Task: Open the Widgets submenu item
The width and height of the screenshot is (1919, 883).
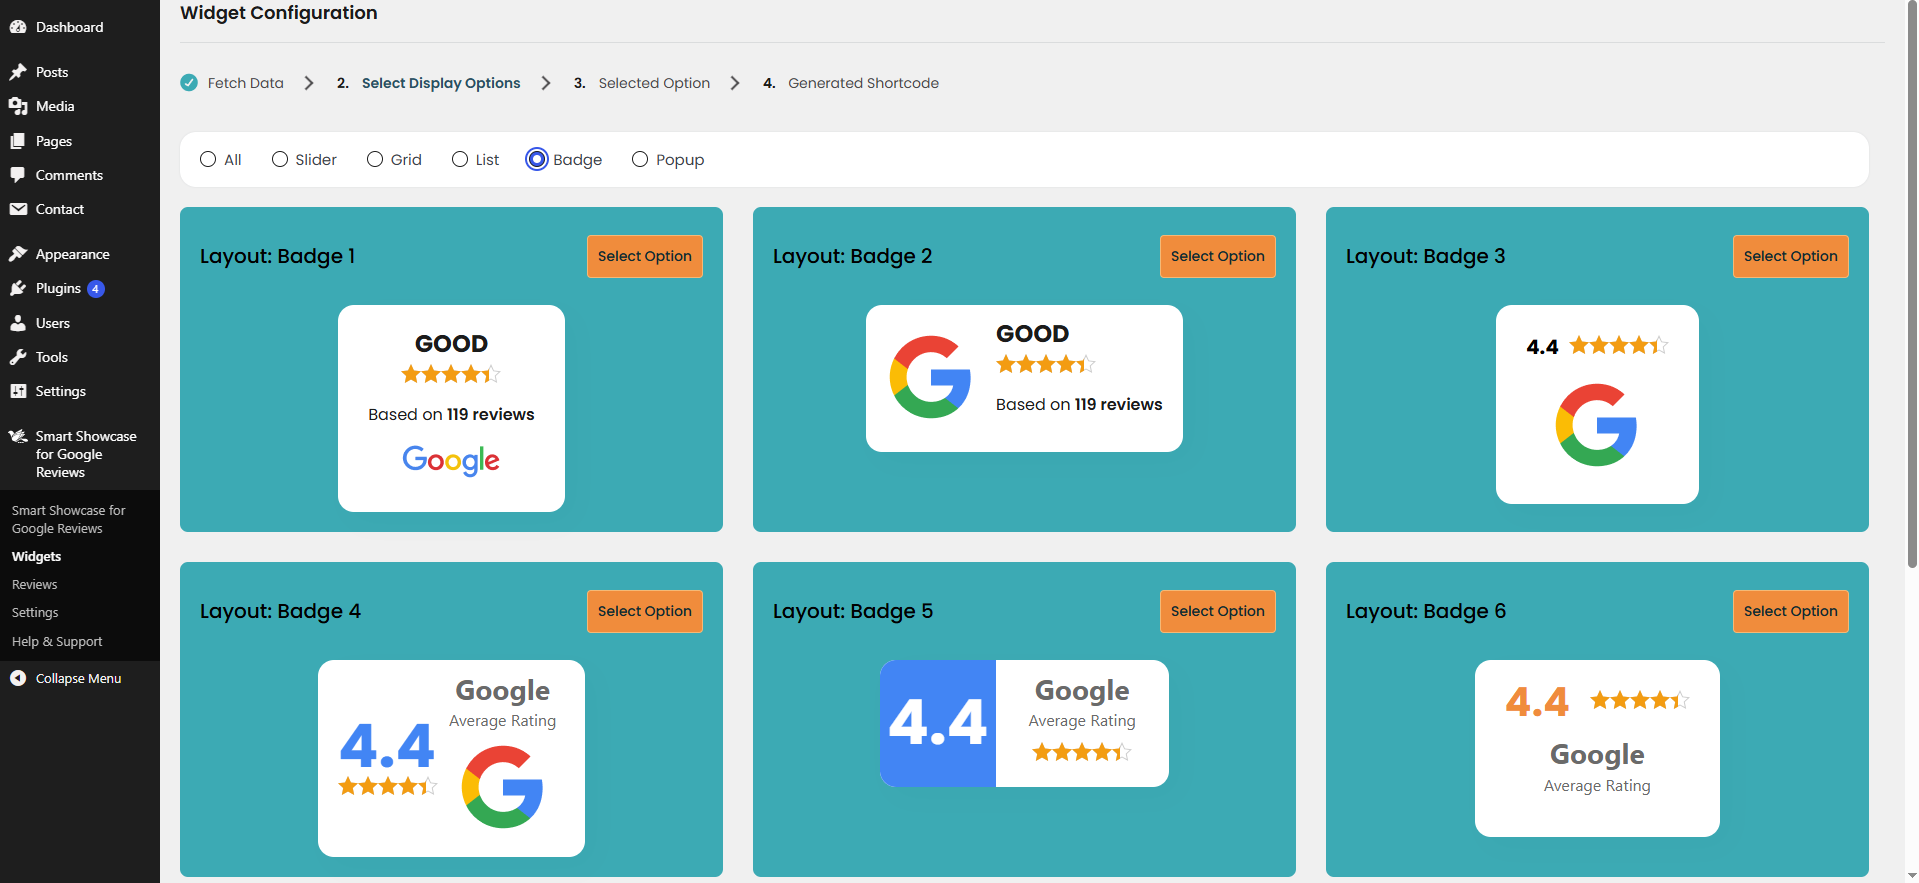Action: tap(37, 557)
